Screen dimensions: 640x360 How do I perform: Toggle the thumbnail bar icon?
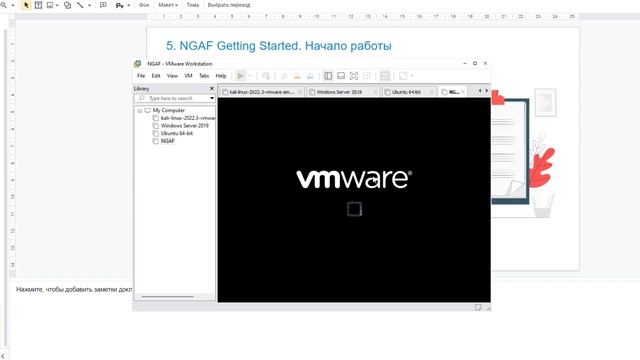click(341, 76)
